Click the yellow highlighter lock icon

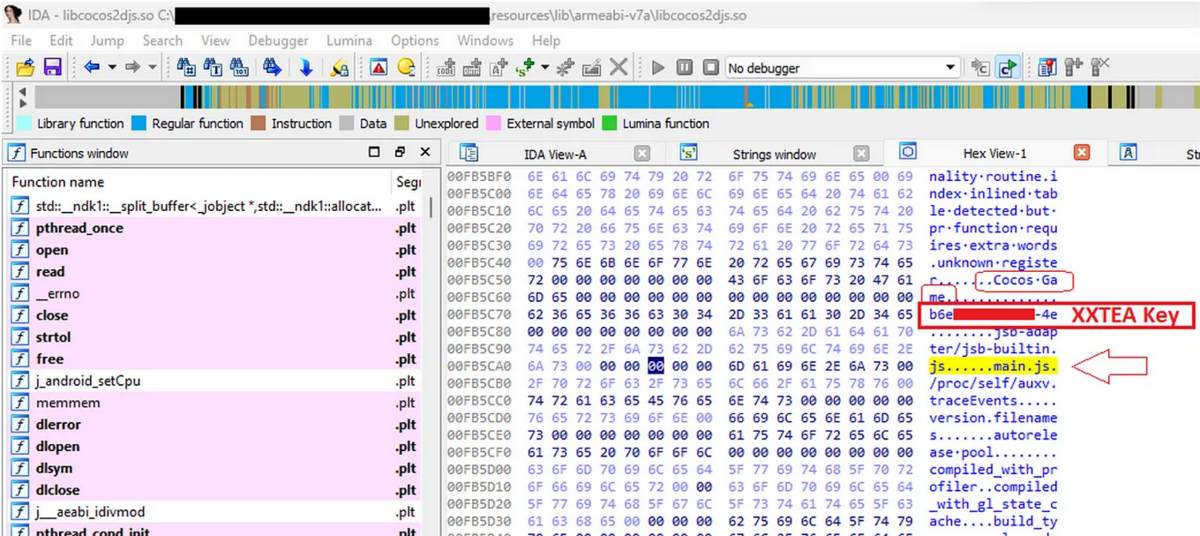340,68
